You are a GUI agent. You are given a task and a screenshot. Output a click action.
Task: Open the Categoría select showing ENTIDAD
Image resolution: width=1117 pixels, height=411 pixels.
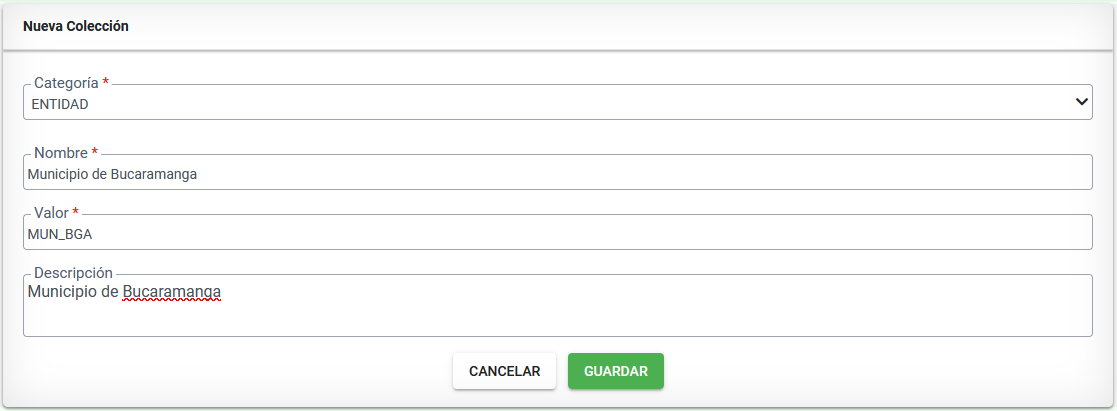[558, 103]
